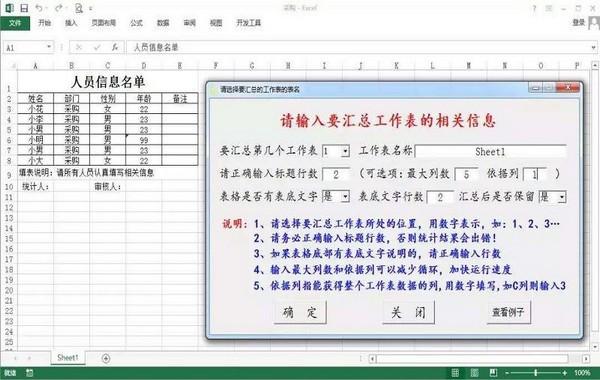The height and width of the screenshot is (380, 600).
Task: Click the Print Preview icon in quick access toolbar
Action: click(x=78, y=8)
